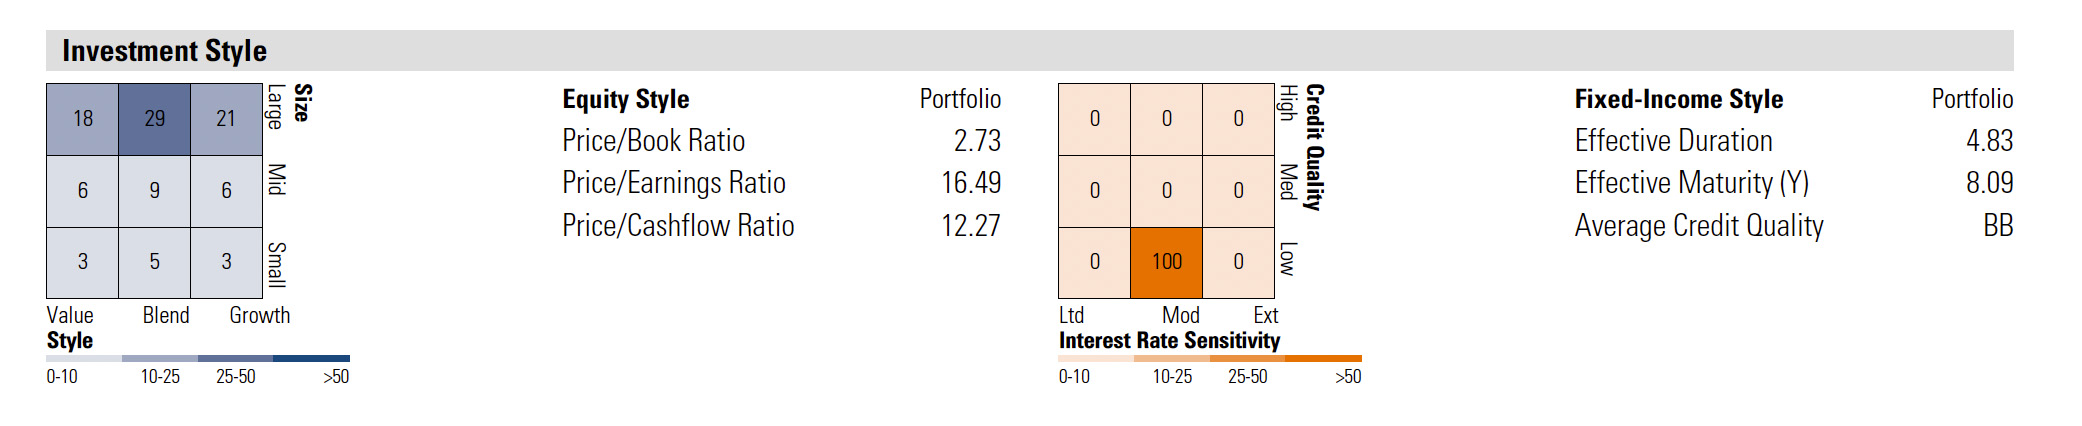The height and width of the screenshot is (426, 2082).
Task: Click the Average Credit Quality BB value
Action: point(1997,226)
